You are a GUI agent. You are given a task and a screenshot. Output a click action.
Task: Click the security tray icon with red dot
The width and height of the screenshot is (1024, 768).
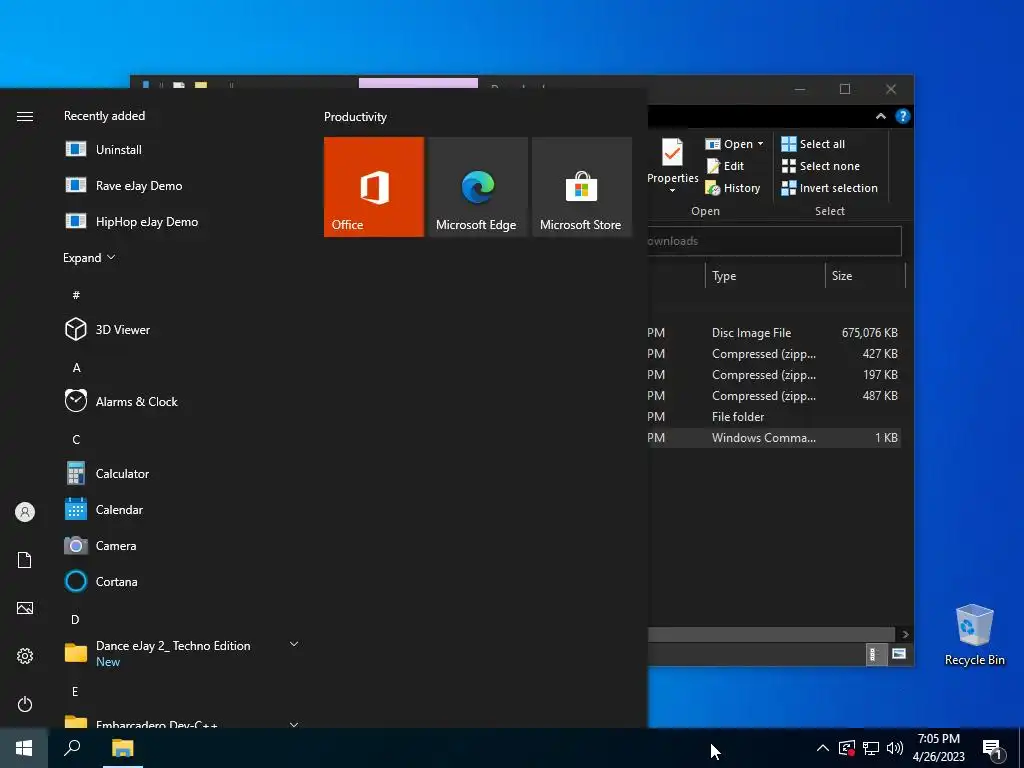[x=847, y=748]
